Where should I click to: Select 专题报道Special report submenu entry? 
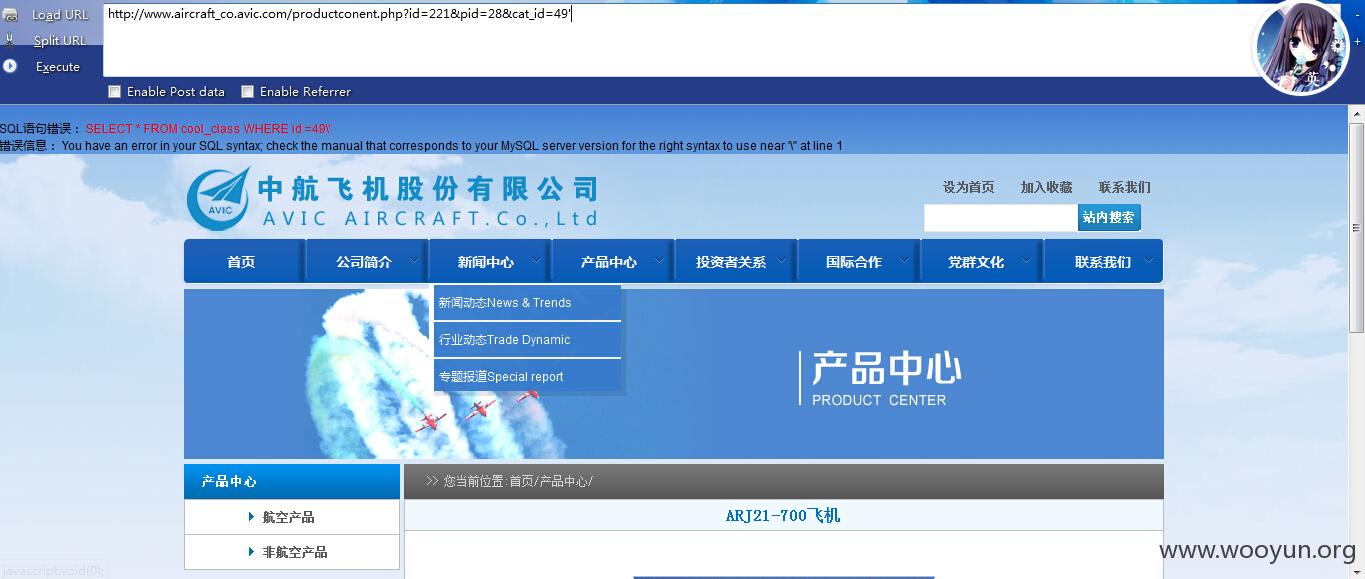pos(527,377)
